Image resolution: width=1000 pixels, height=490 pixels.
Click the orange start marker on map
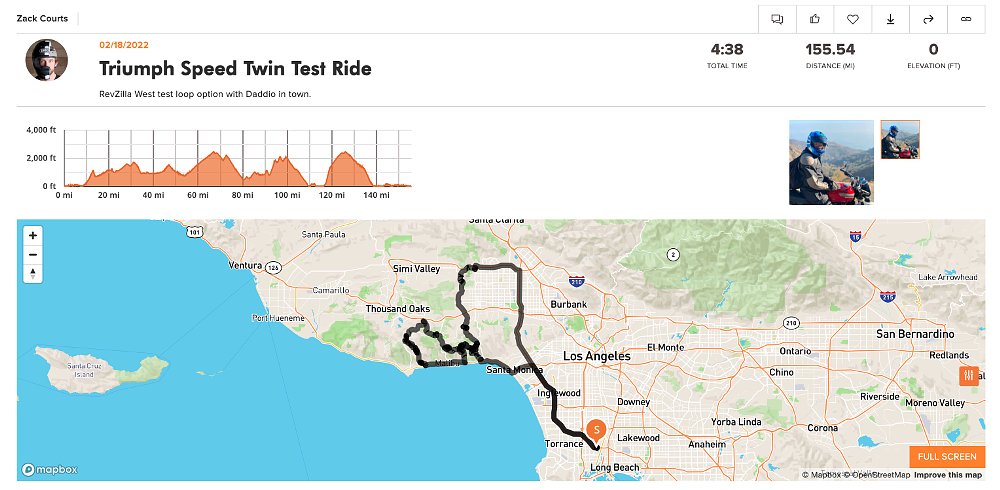[x=597, y=430]
